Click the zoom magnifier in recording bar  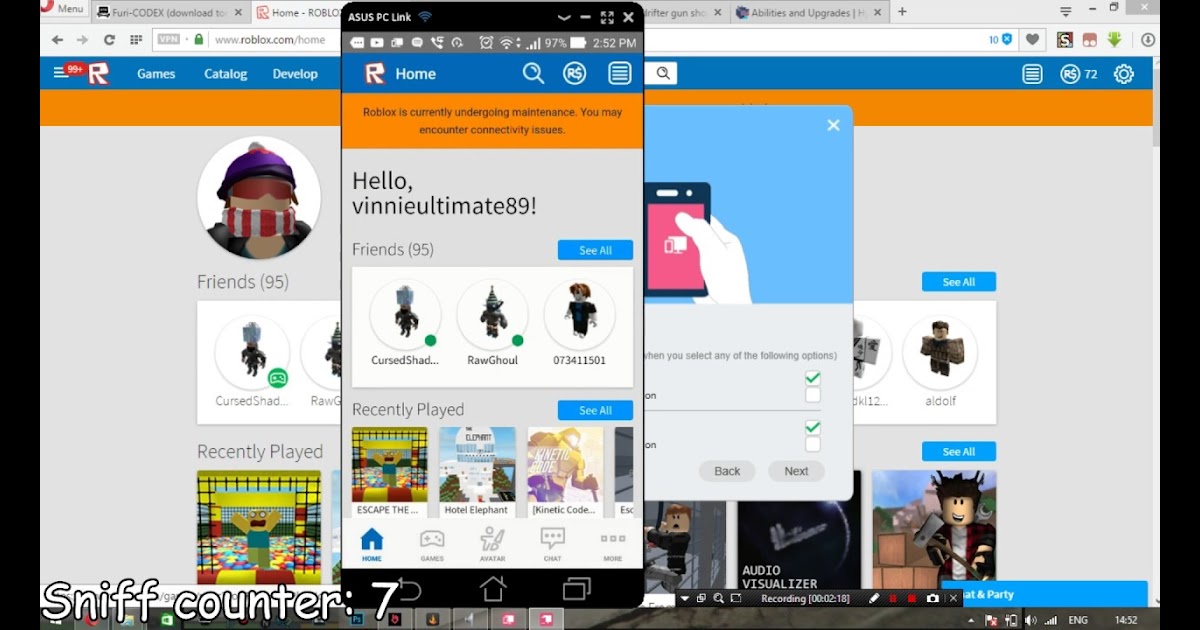click(718, 598)
